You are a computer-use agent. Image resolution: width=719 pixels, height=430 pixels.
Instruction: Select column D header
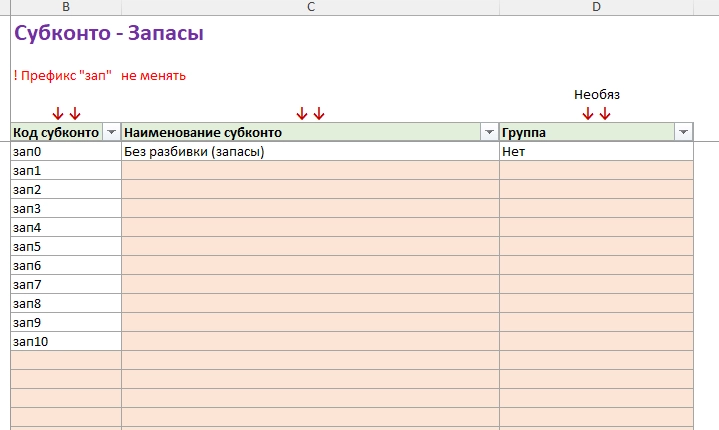[596, 7]
